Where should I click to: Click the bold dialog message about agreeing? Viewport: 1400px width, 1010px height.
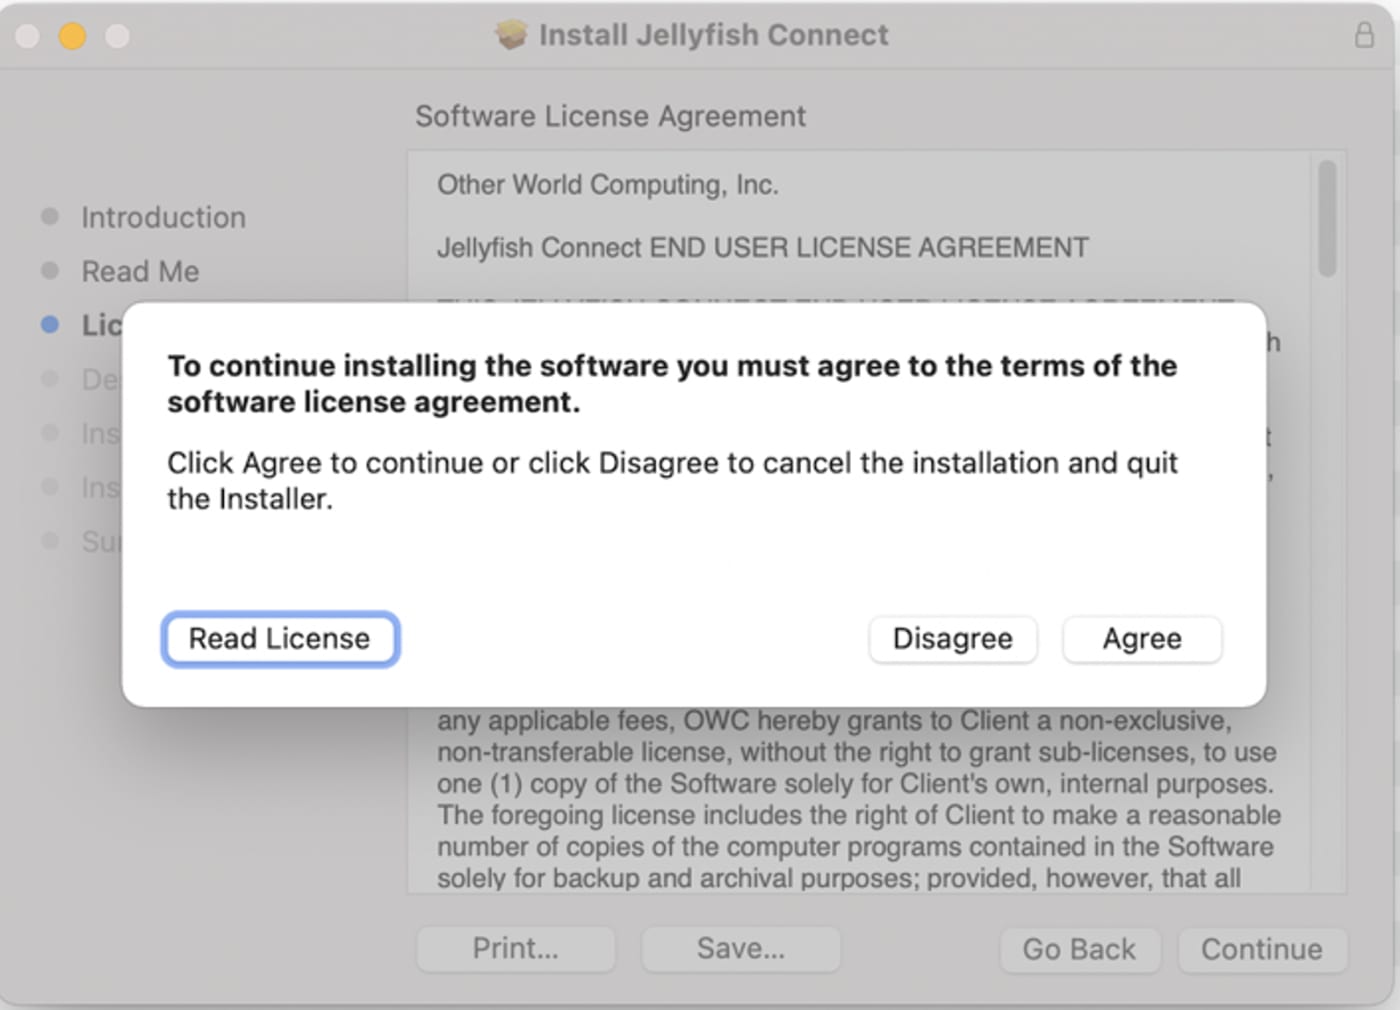[x=672, y=383]
